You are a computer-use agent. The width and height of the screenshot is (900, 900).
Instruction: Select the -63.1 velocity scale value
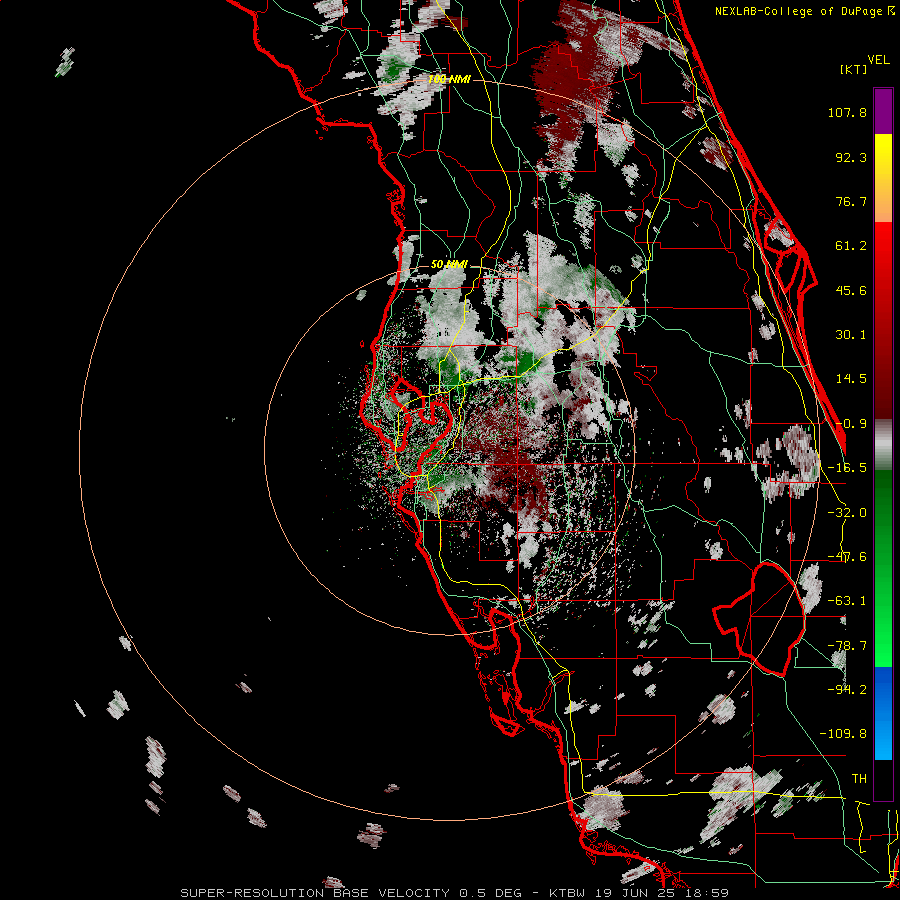click(847, 601)
